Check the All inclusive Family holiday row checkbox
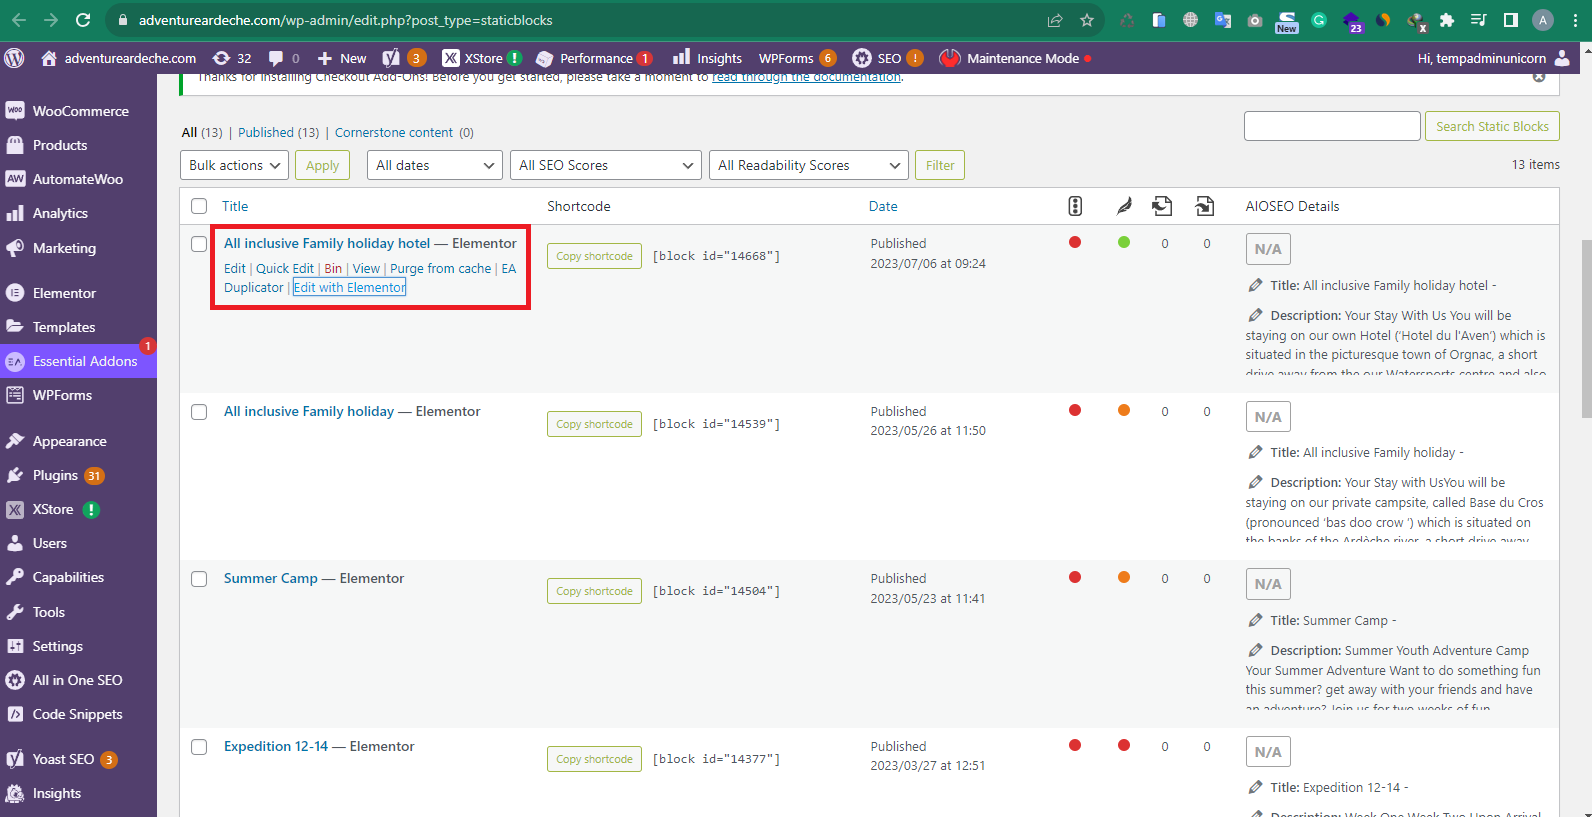Viewport: 1592px width, 817px height. coord(199,412)
